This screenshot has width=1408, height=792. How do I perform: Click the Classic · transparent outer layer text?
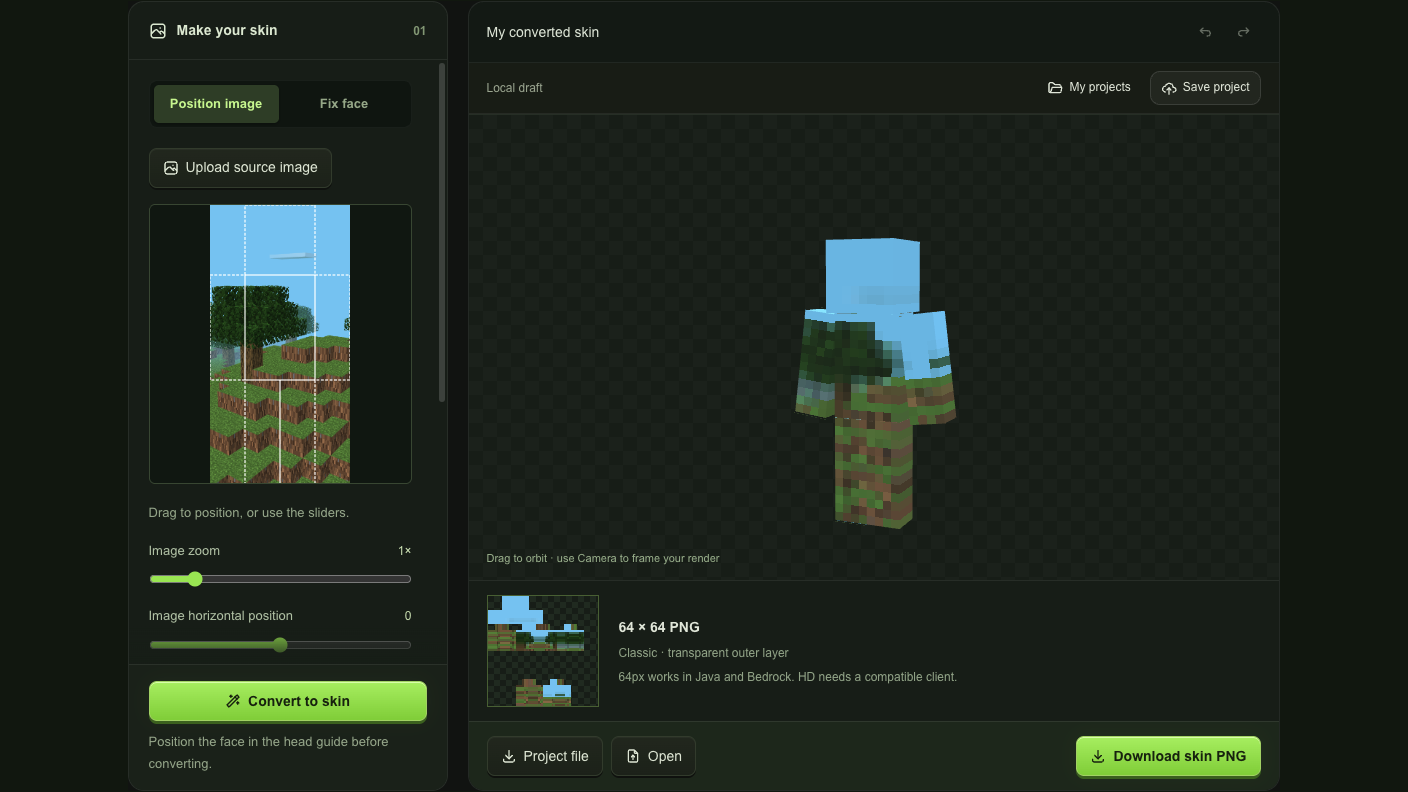point(704,653)
